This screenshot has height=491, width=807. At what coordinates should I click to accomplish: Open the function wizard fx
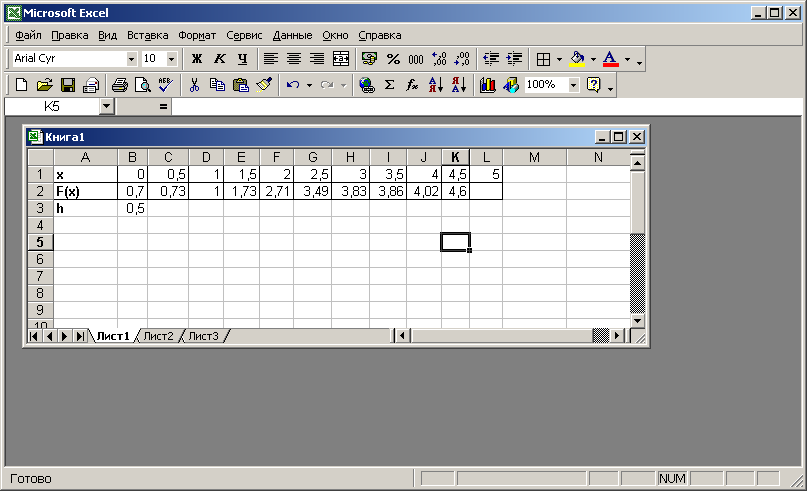pyautogui.click(x=412, y=84)
